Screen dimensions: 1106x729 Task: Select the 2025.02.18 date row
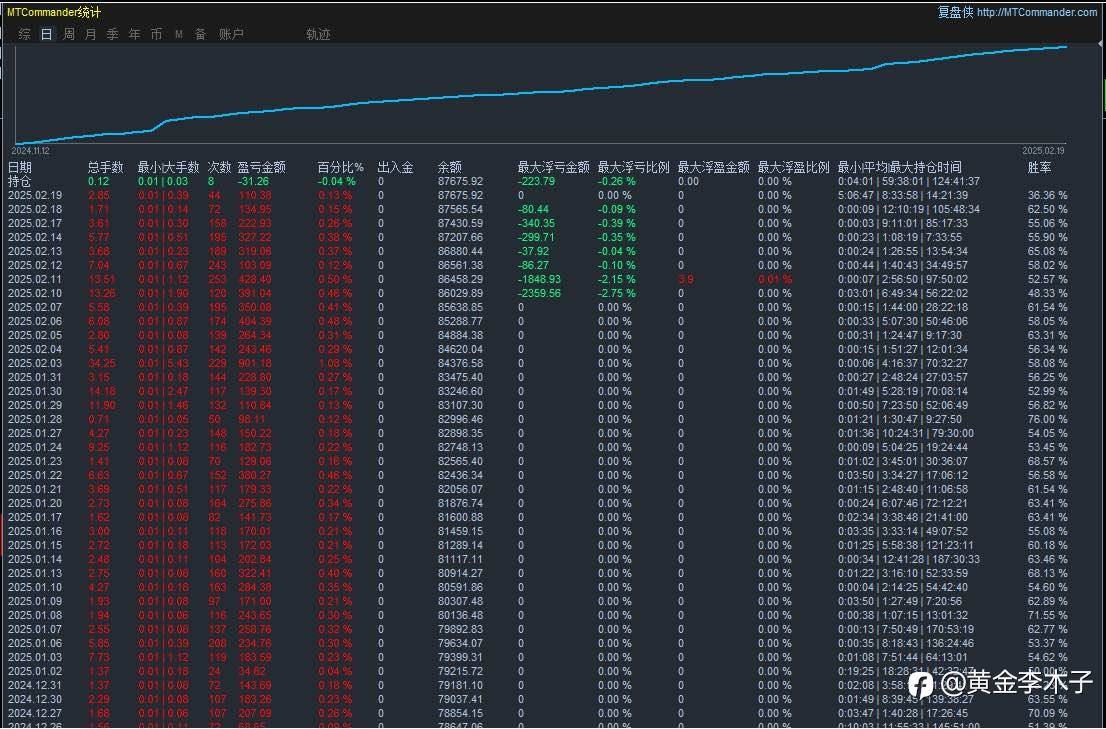click(x=35, y=209)
